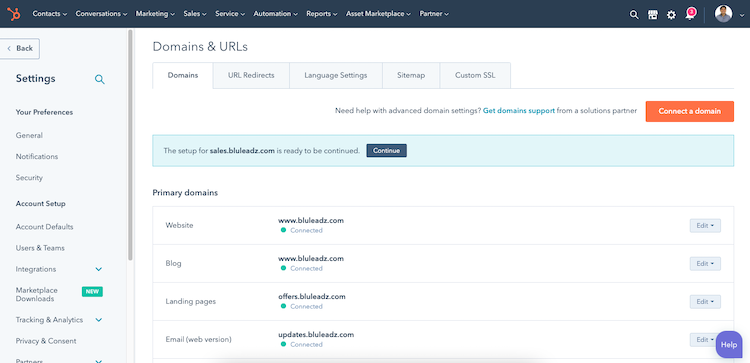Open the Conversations menu
This screenshot has width=750, height=363.
[101, 14]
